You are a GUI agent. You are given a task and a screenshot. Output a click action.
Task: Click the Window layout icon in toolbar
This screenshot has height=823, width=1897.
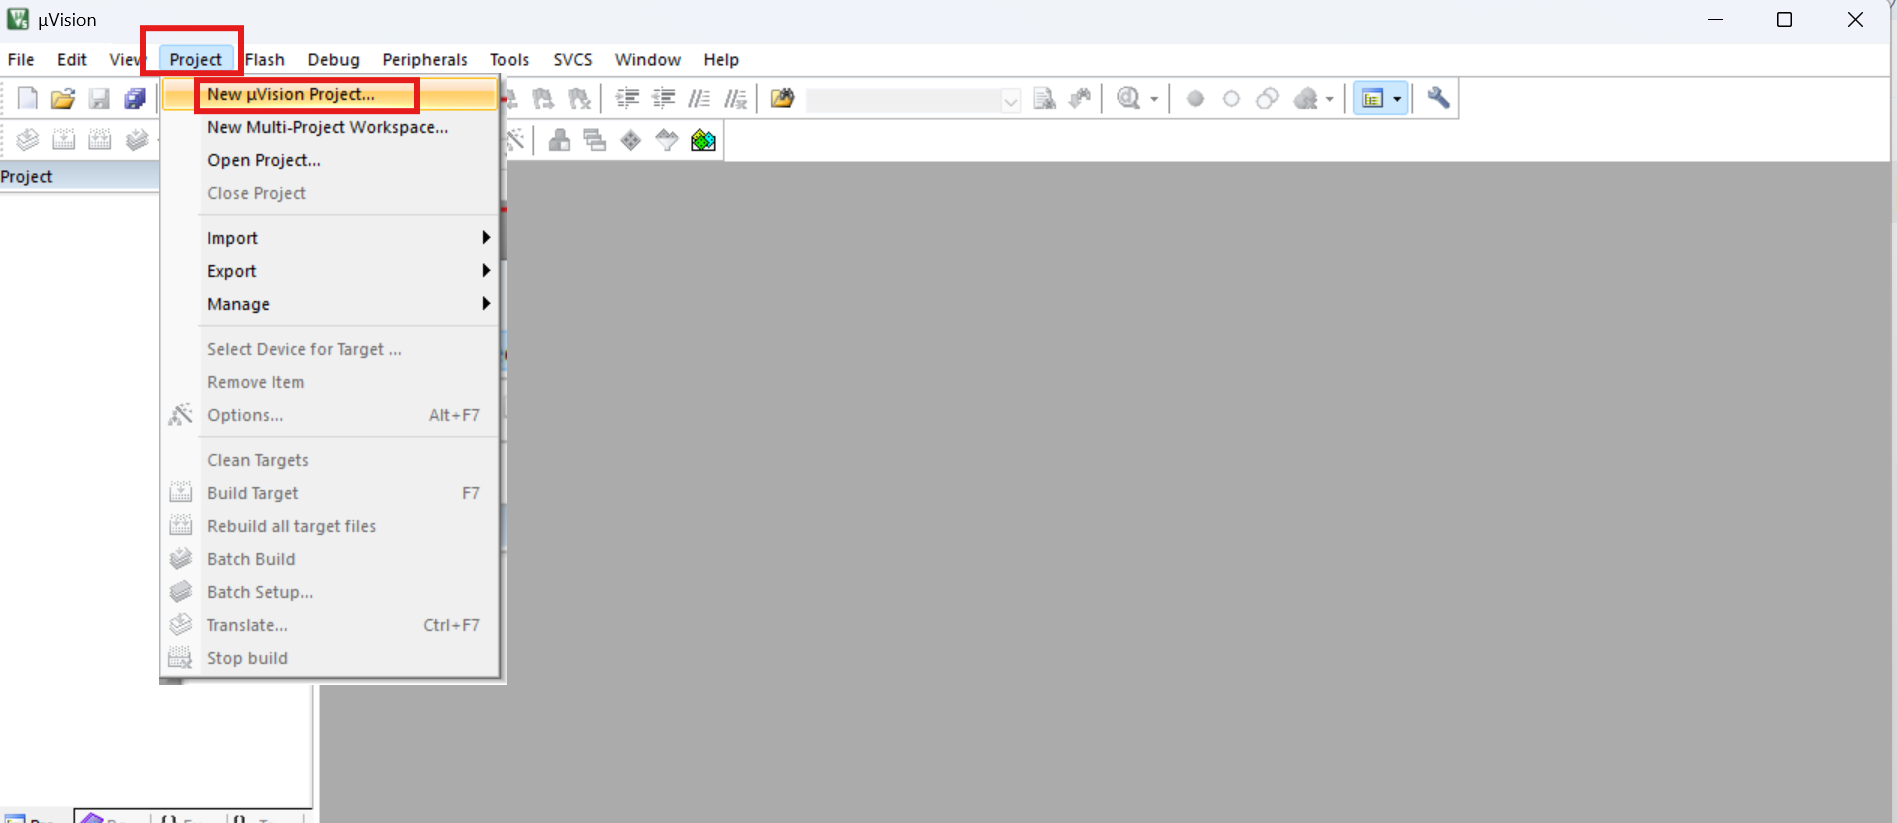[x=1373, y=98]
